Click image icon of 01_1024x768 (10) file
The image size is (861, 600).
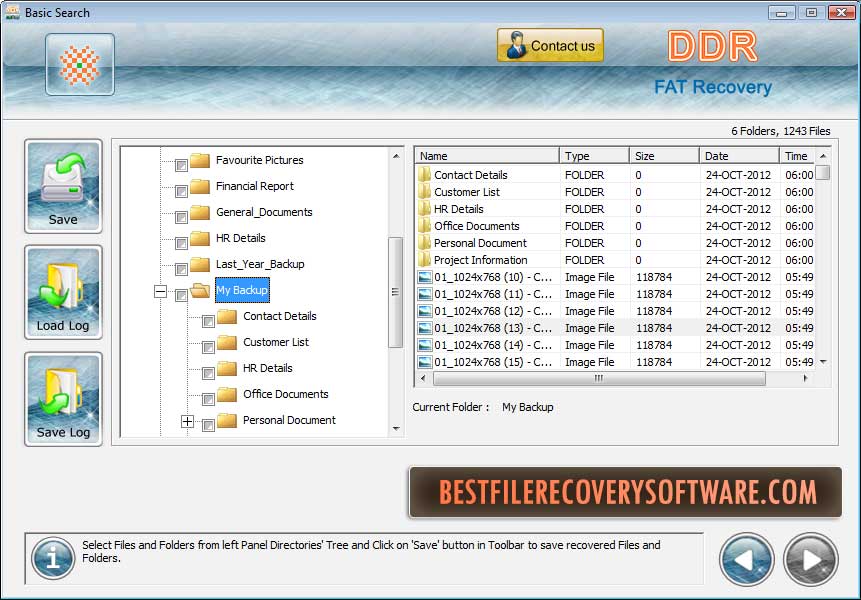click(x=424, y=277)
